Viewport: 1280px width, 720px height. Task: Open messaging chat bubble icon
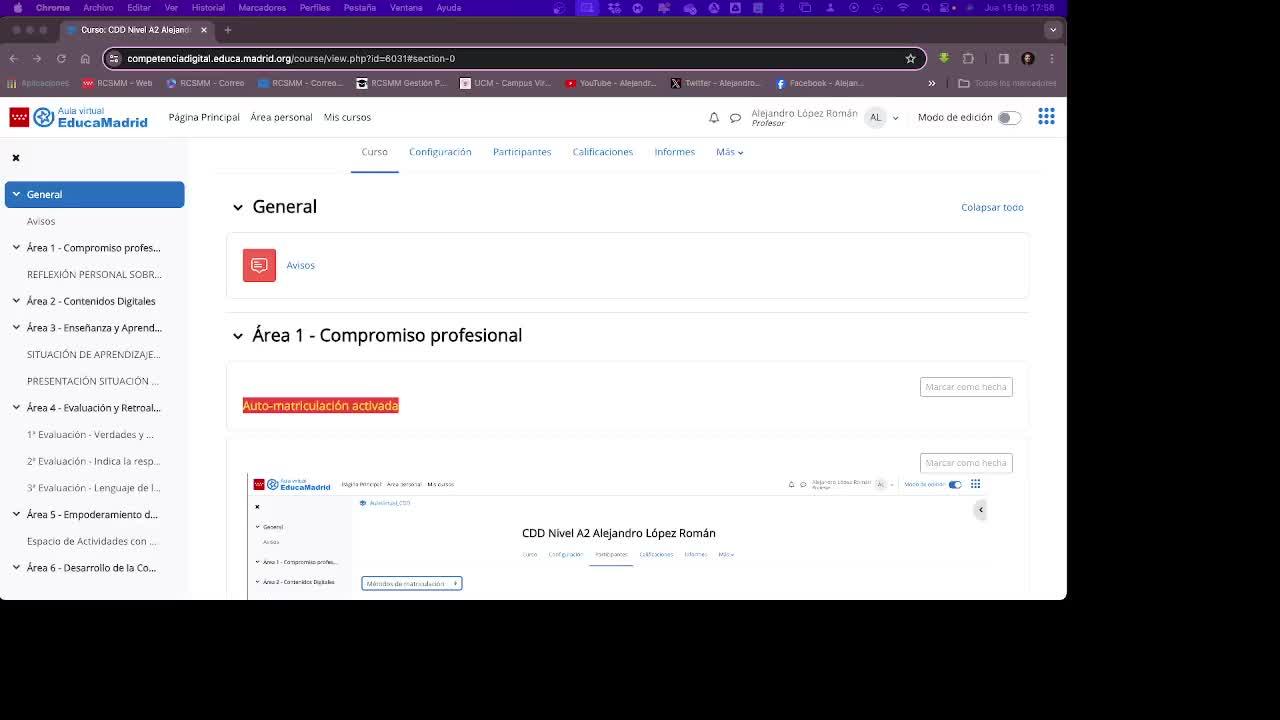pos(735,118)
